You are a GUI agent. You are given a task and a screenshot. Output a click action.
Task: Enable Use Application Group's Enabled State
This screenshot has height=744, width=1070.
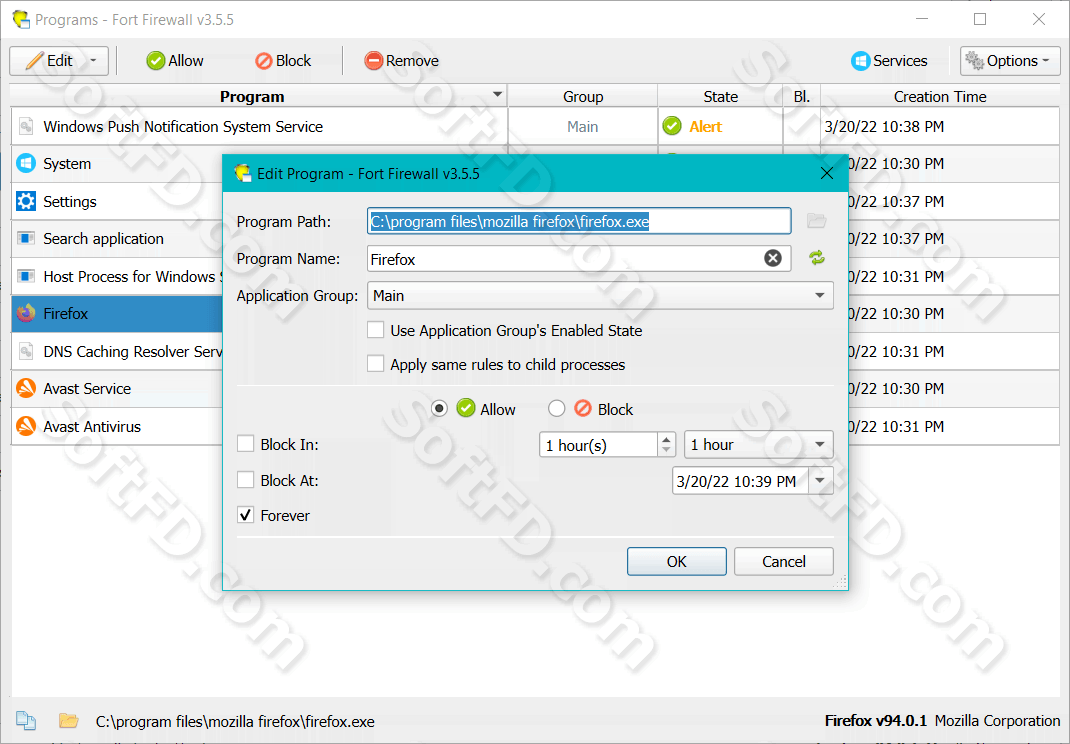(x=375, y=330)
